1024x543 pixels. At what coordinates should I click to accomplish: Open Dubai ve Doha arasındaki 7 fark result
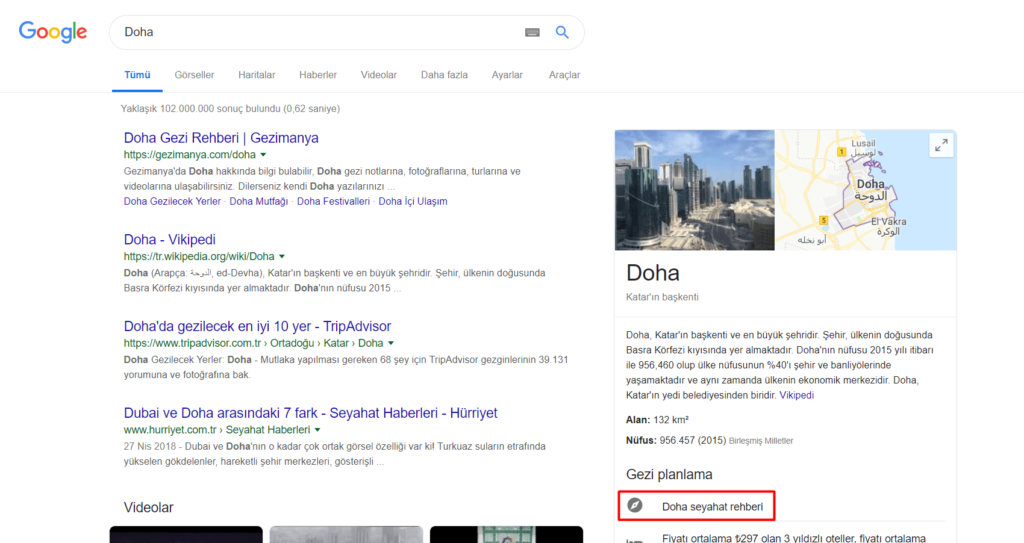310,413
